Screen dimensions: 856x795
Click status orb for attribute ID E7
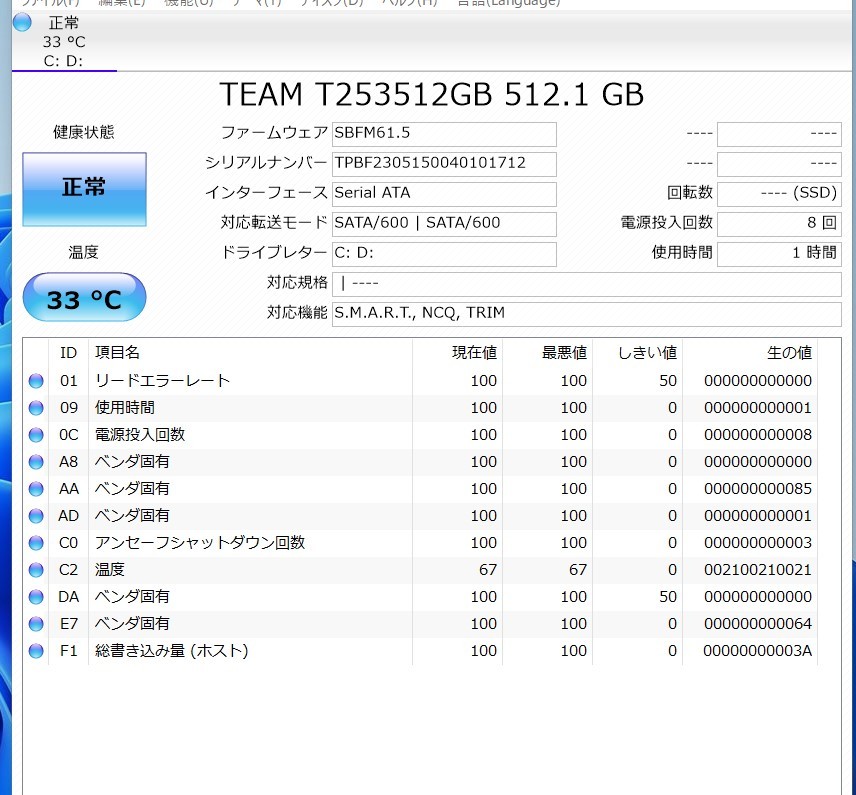[37, 624]
